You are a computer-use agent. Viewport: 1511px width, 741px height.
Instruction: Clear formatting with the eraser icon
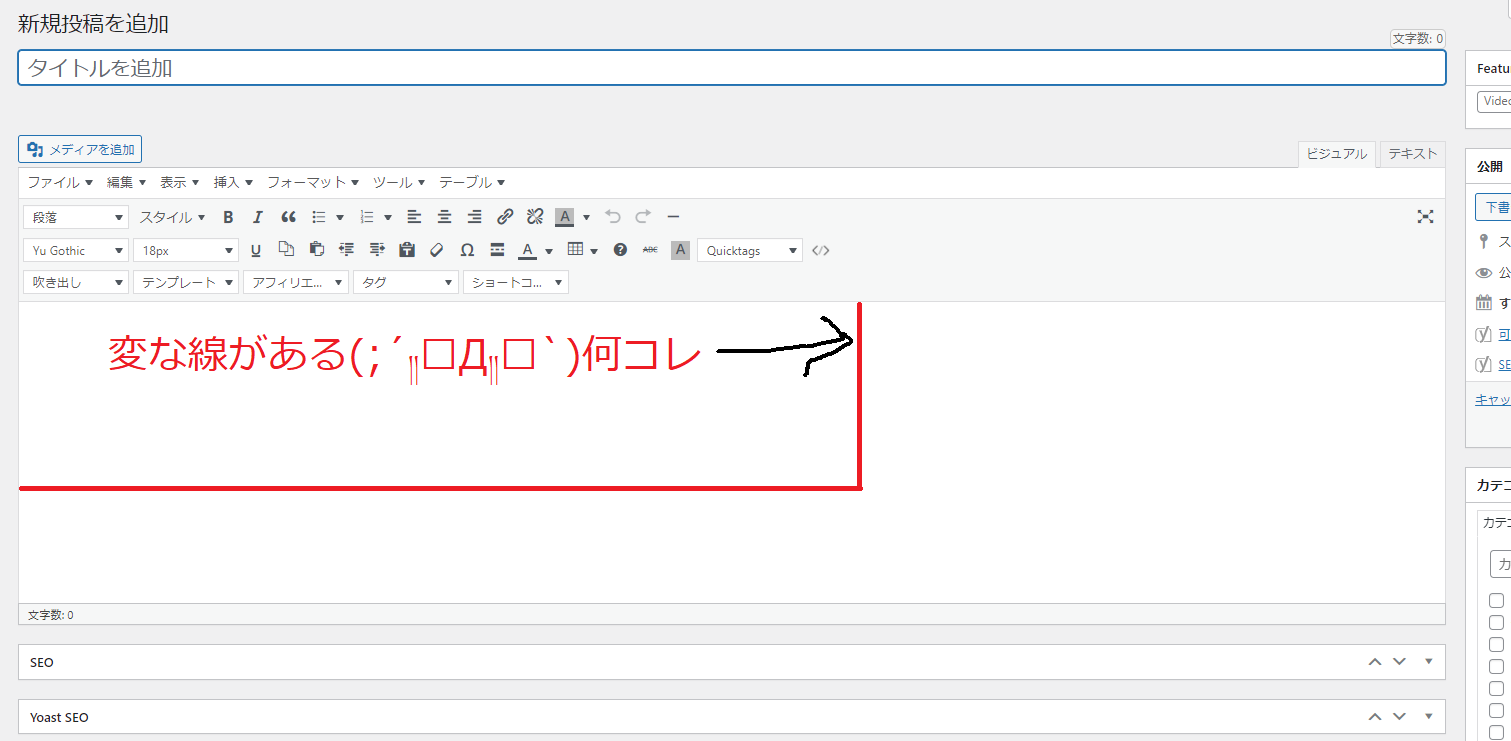click(437, 250)
